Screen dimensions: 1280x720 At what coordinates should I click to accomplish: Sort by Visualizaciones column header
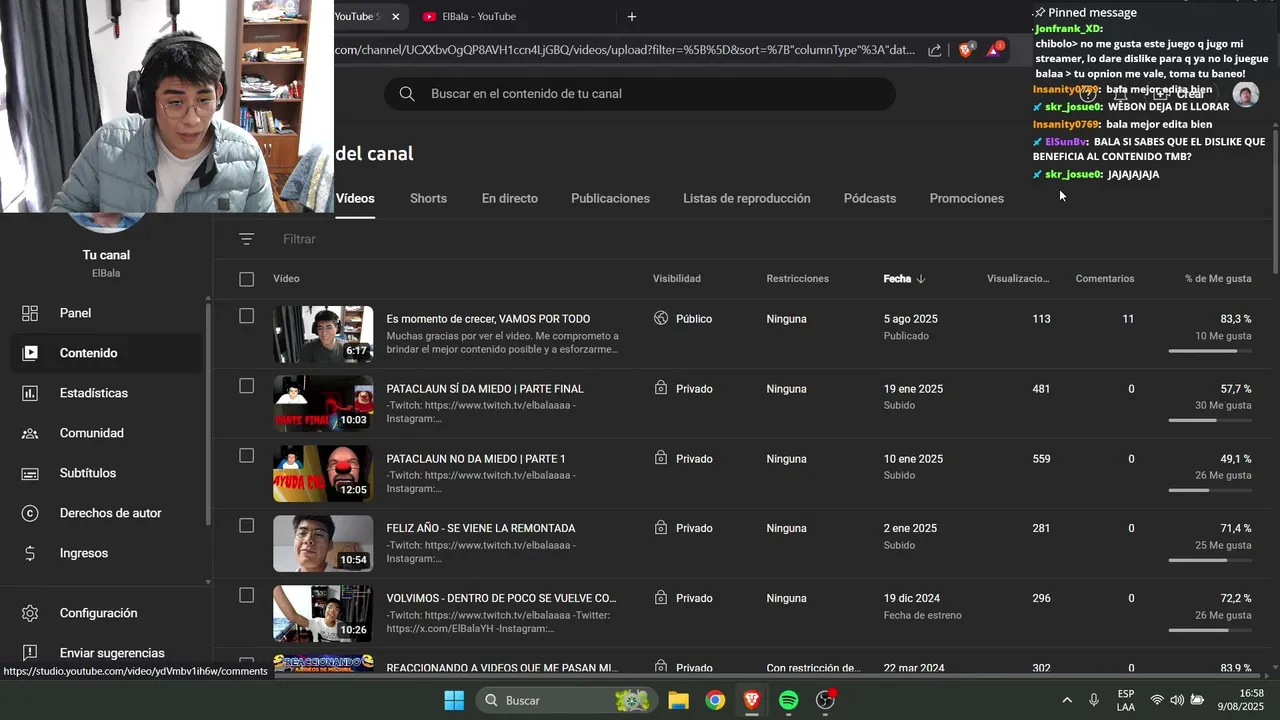click(1018, 279)
